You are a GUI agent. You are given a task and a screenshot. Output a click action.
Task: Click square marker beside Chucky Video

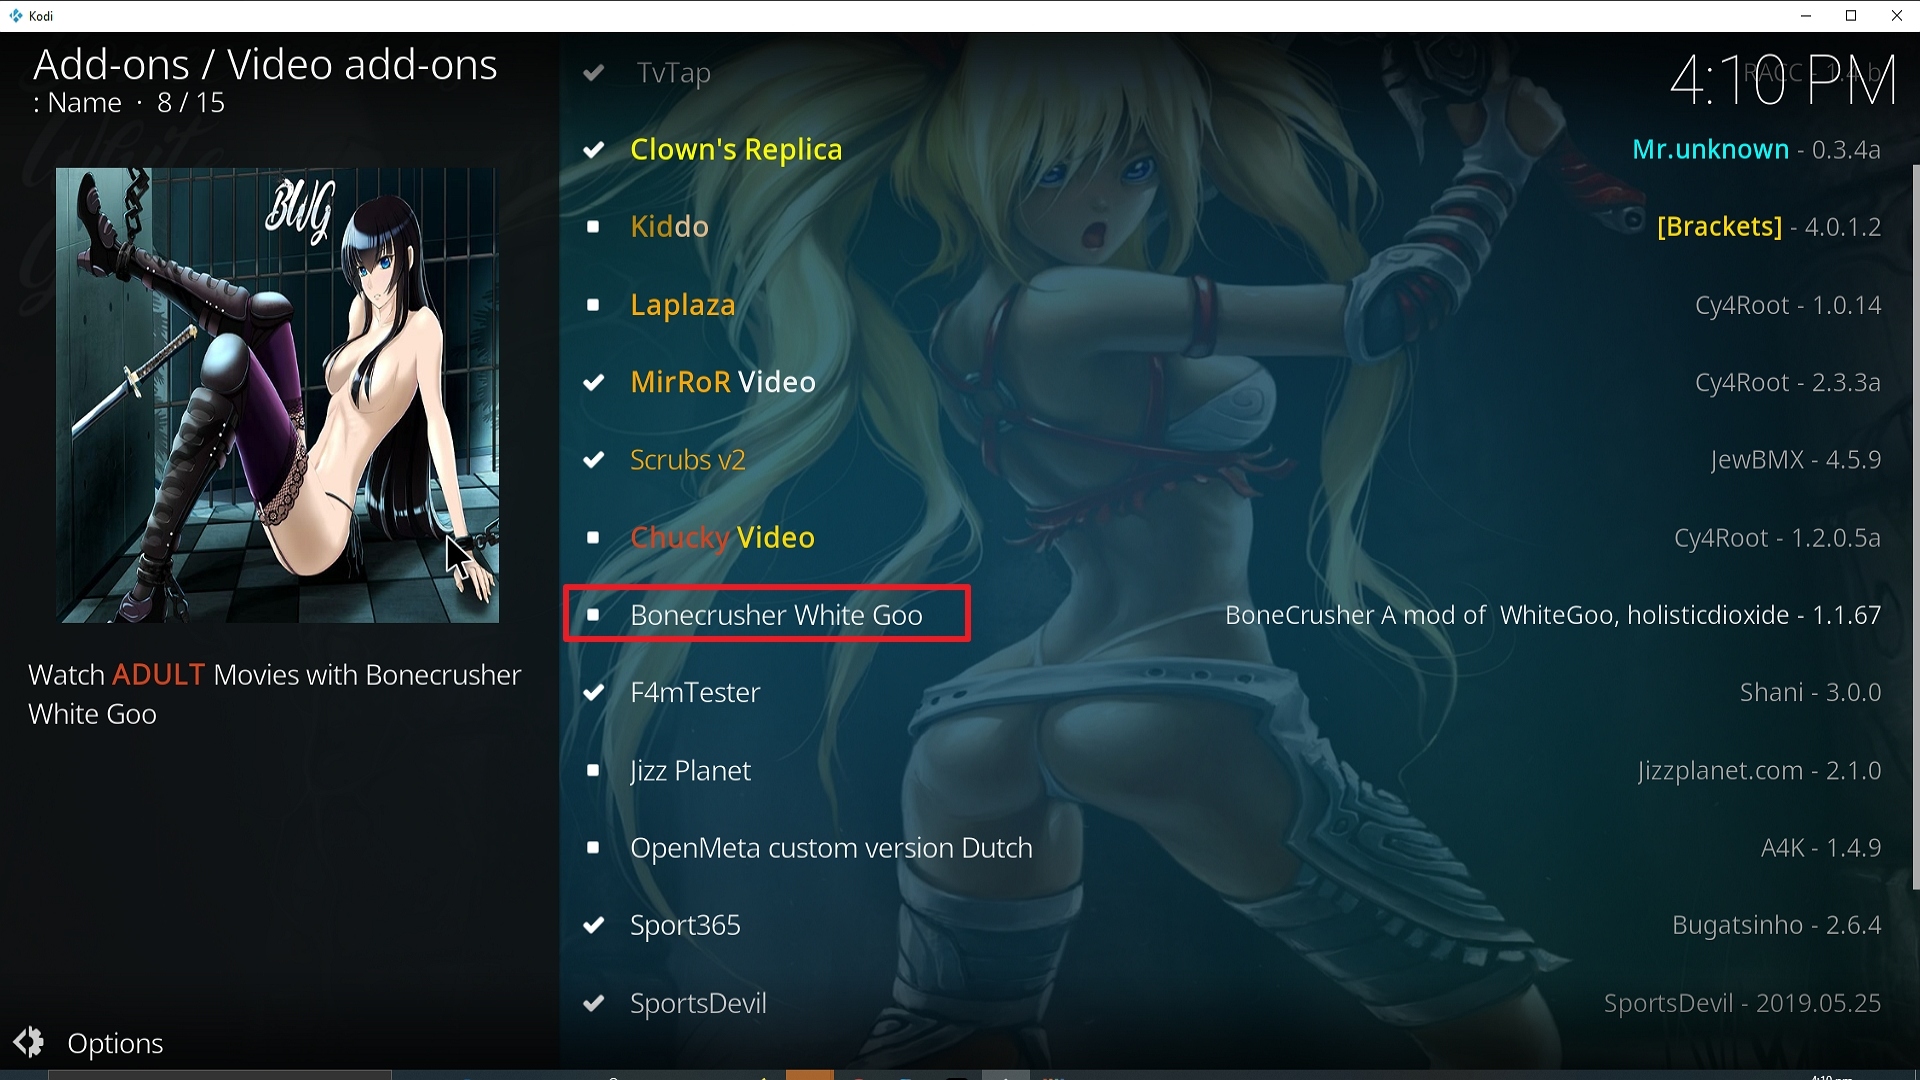point(593,538)
